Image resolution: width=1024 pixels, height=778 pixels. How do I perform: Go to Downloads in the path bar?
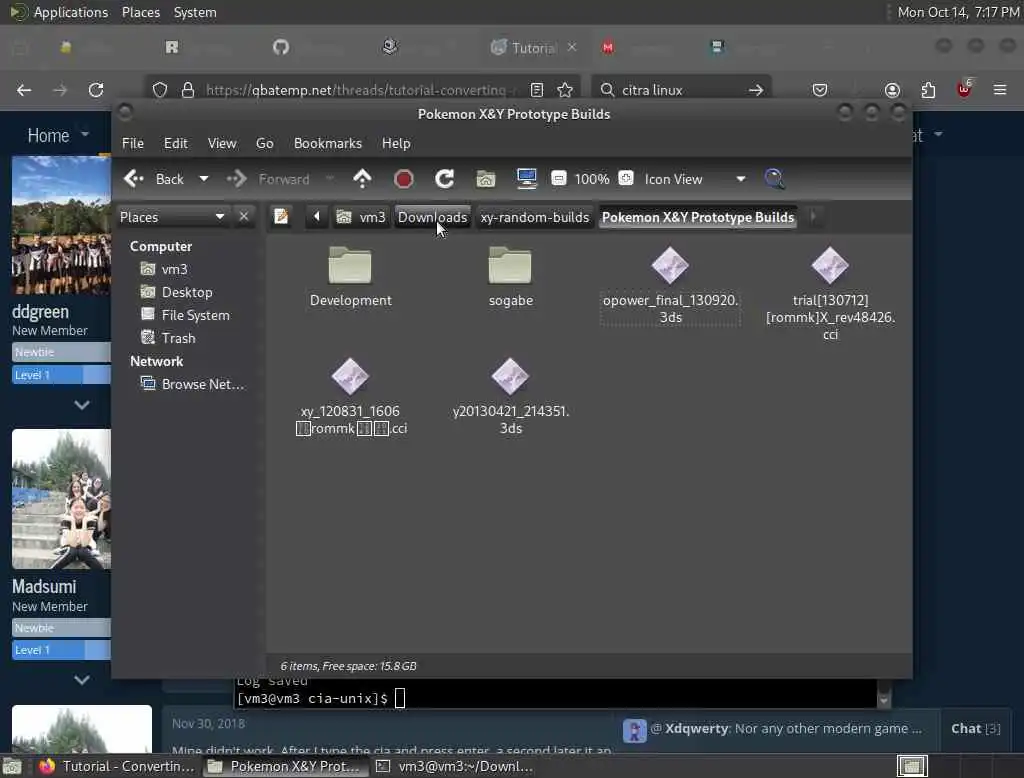point(432,218)
